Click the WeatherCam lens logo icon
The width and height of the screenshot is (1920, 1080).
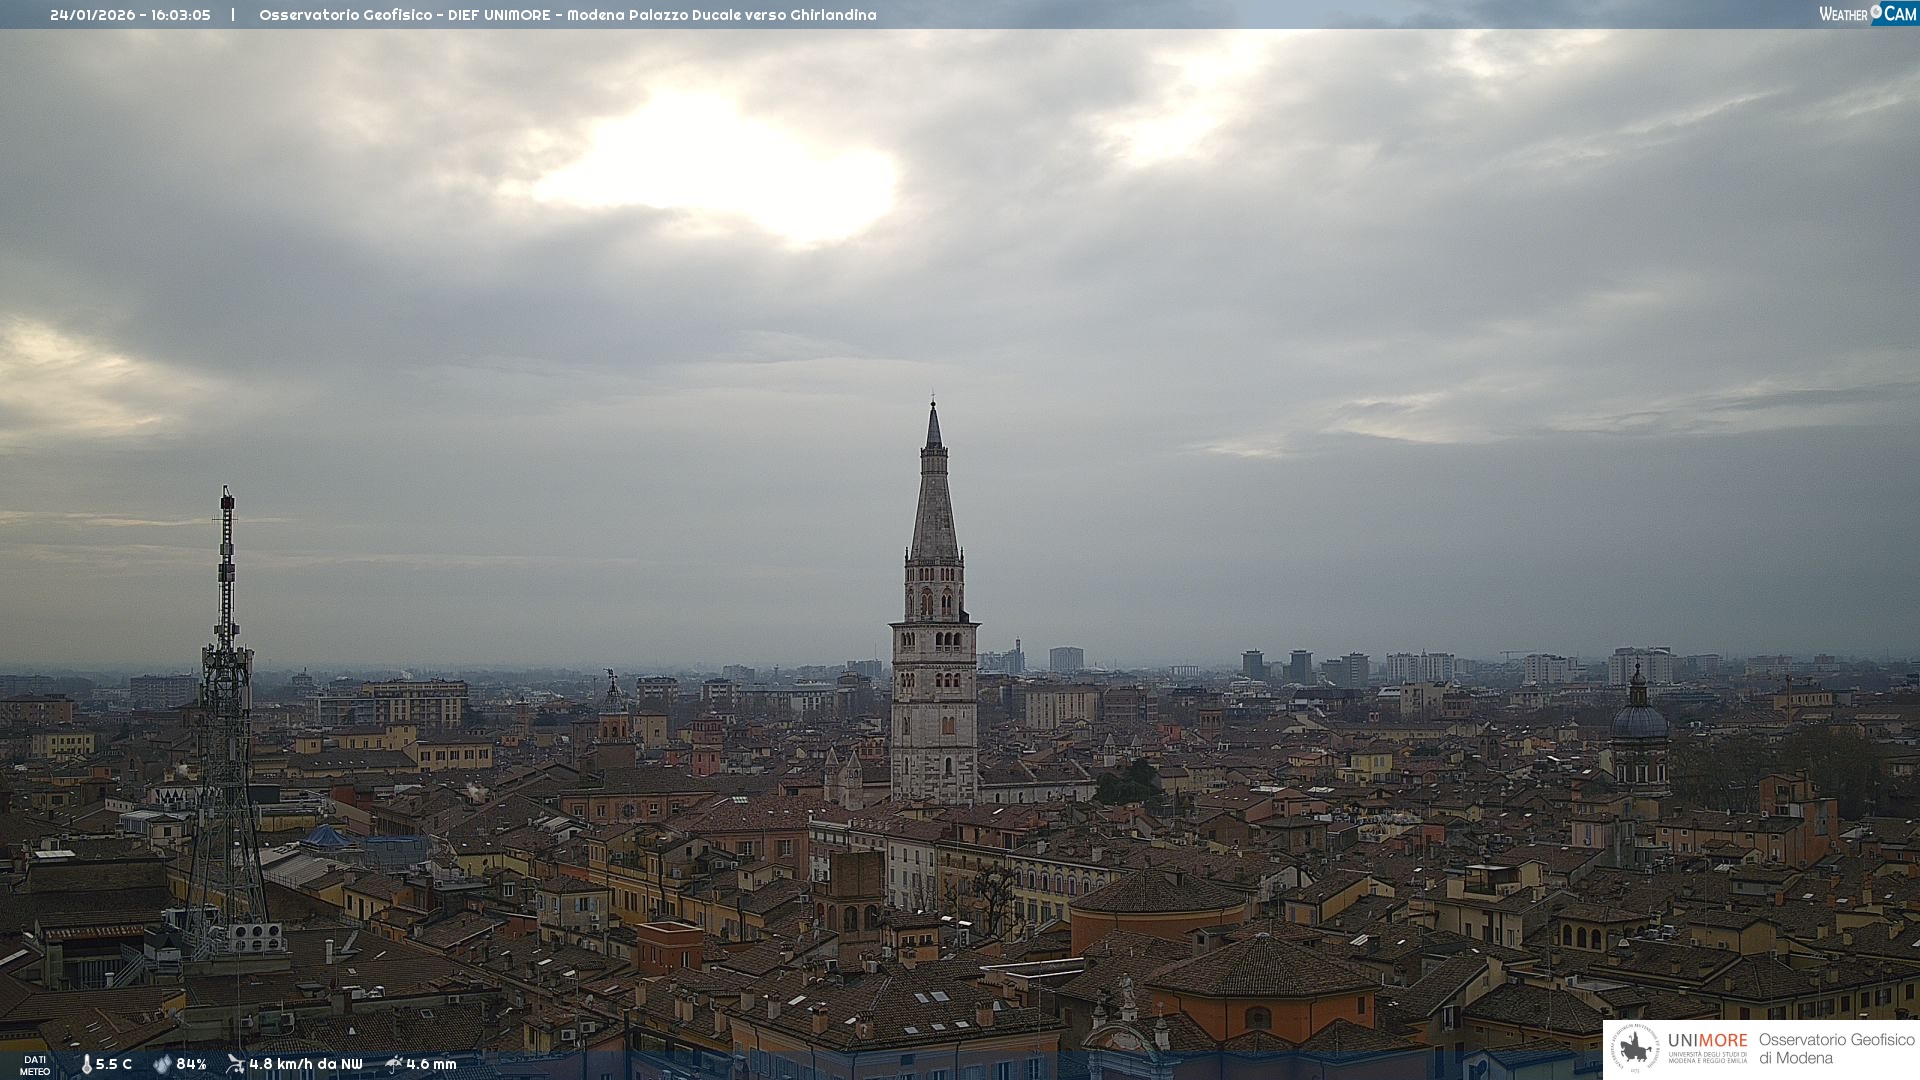pos(1876,12)
